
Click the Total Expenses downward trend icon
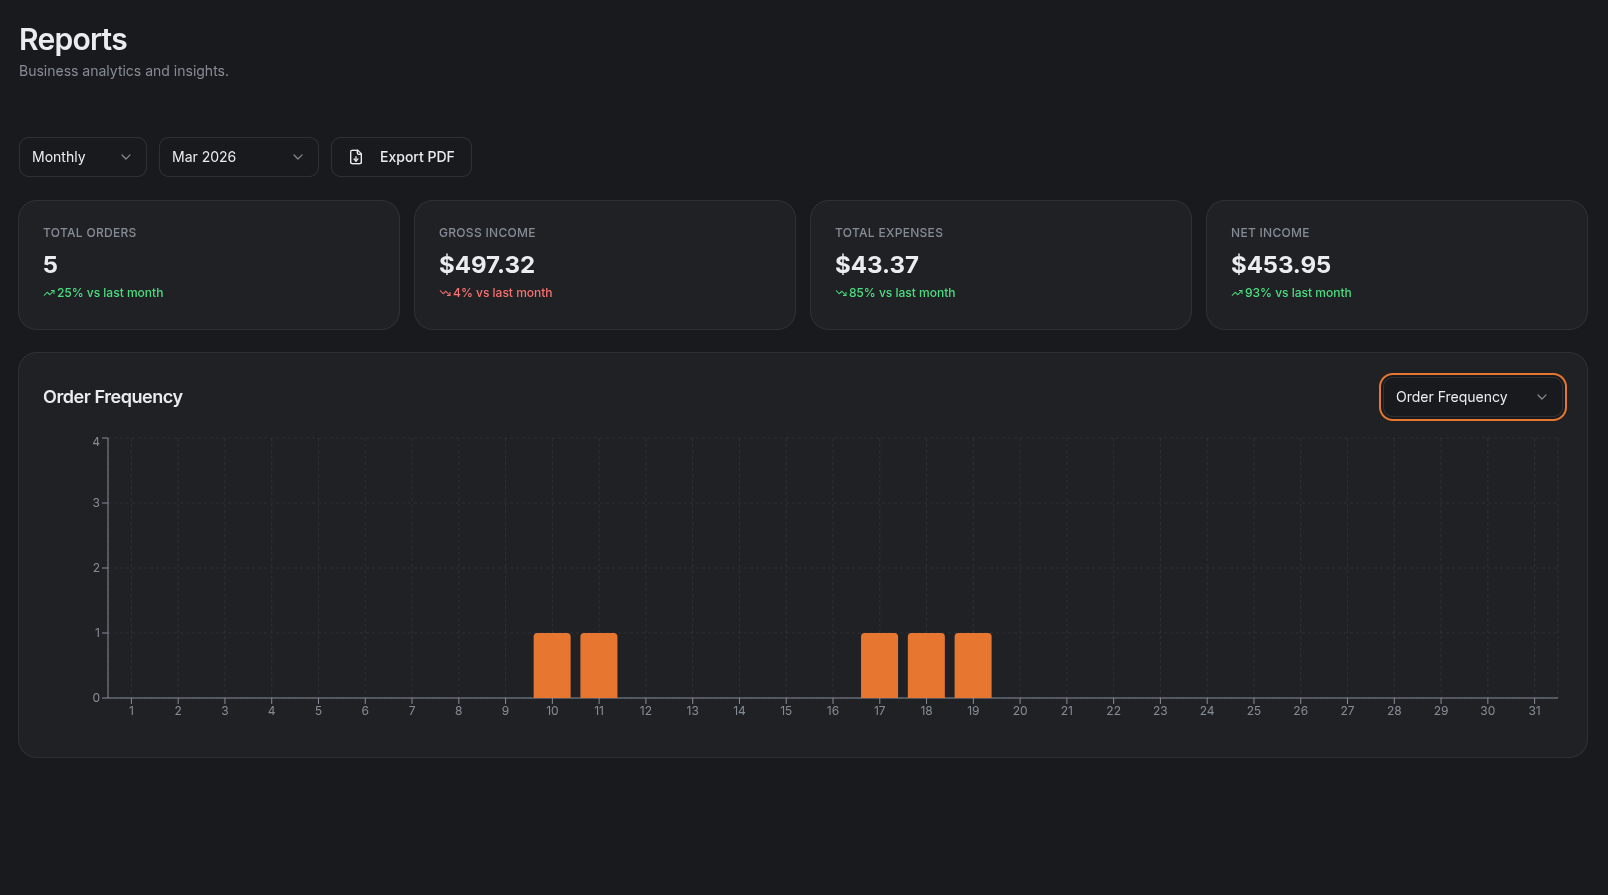pyautogui.click(x=841, y=293)
